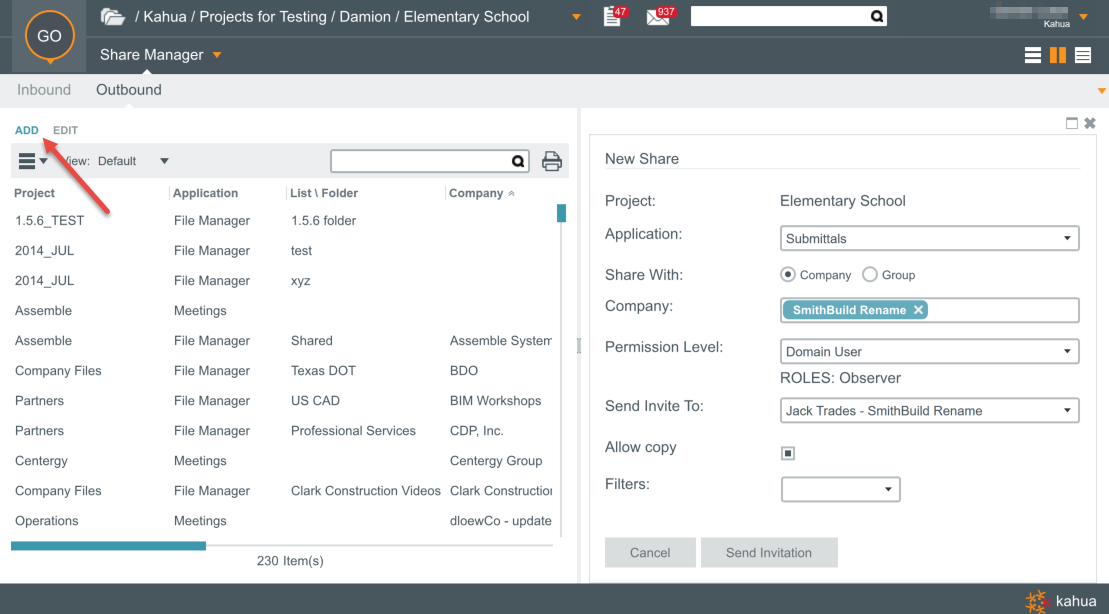Remove SmithBuild Rename company tag

click(919, 310)
